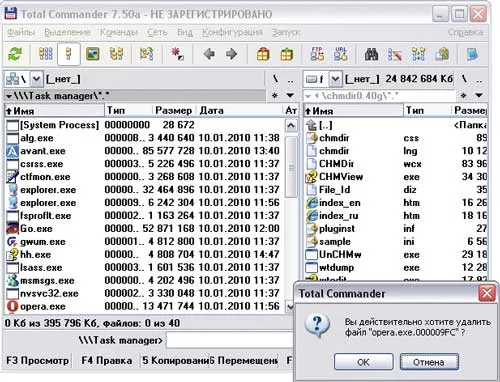Click the index_en browser icon
The image size is (500, 382).
pyautogui.click(x=311, y=203)
